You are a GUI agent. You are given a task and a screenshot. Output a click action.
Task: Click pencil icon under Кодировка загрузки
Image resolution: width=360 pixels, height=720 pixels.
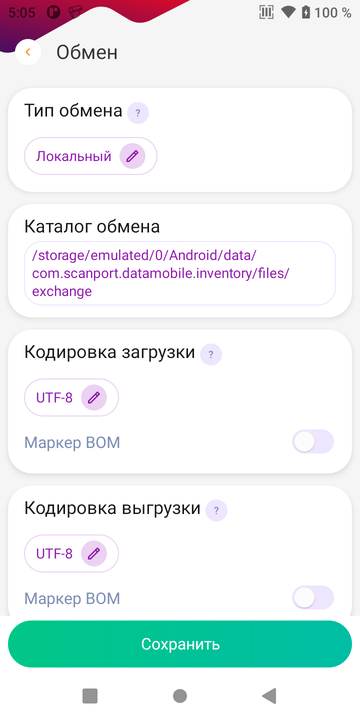tap(94, 398)
